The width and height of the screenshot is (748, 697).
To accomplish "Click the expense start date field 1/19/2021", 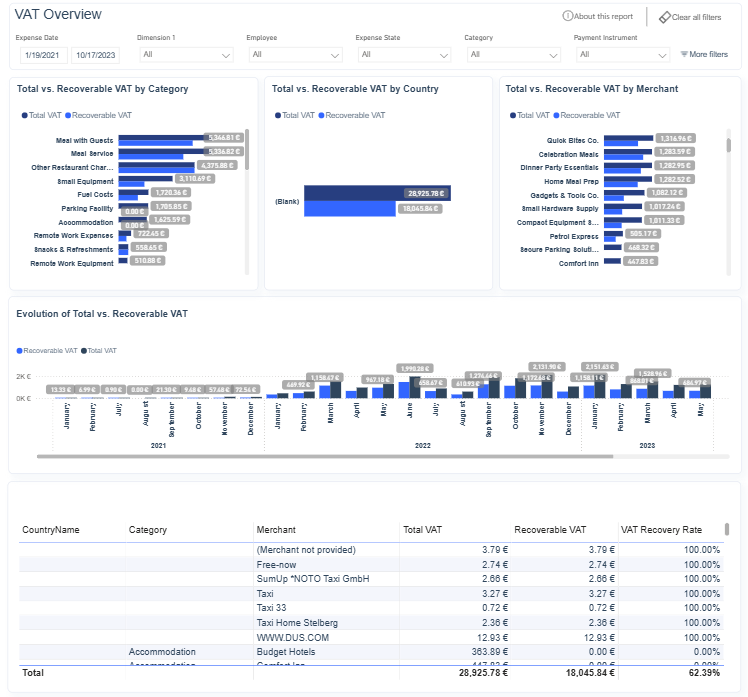I will [40, 54].
